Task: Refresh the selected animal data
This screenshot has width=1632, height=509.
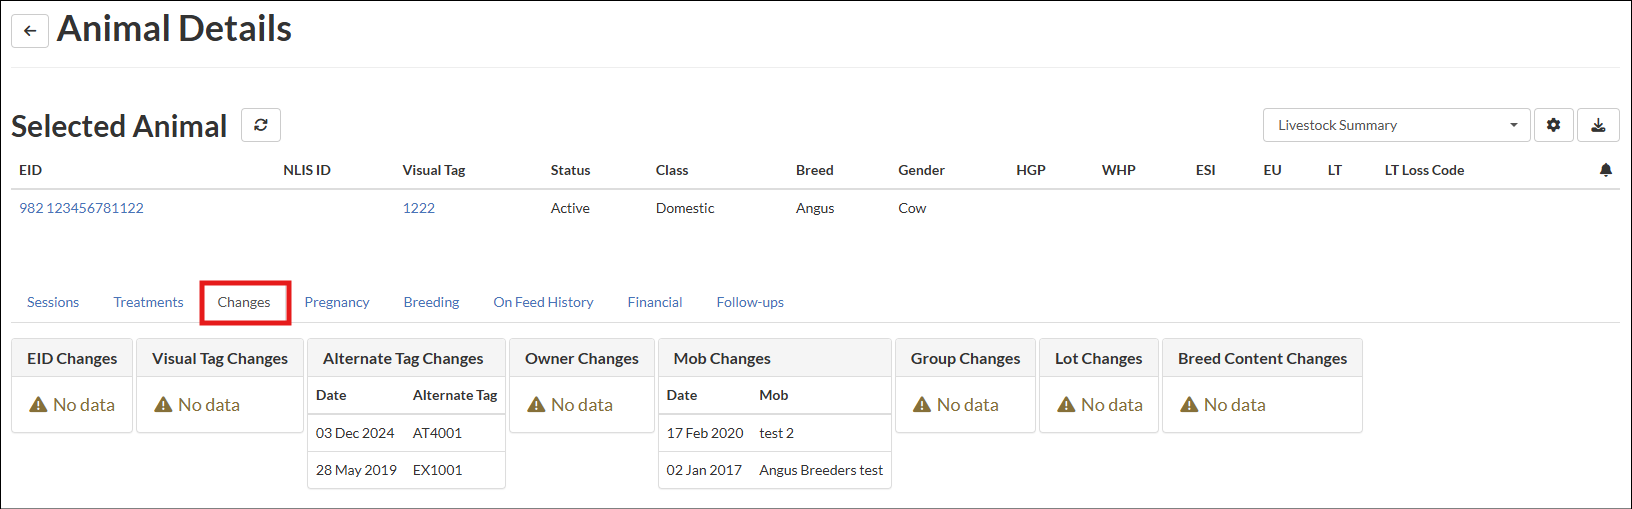Action: 261,125
